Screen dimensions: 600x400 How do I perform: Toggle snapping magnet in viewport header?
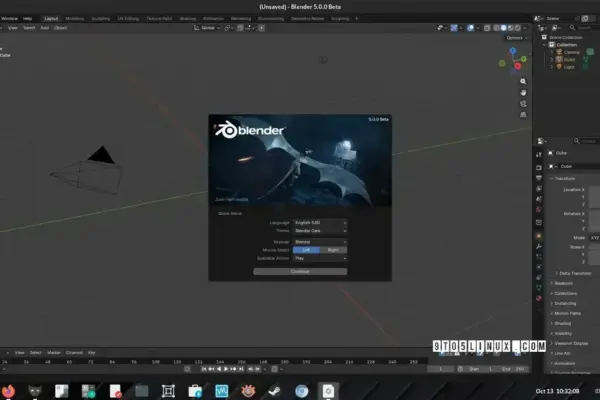240,28
